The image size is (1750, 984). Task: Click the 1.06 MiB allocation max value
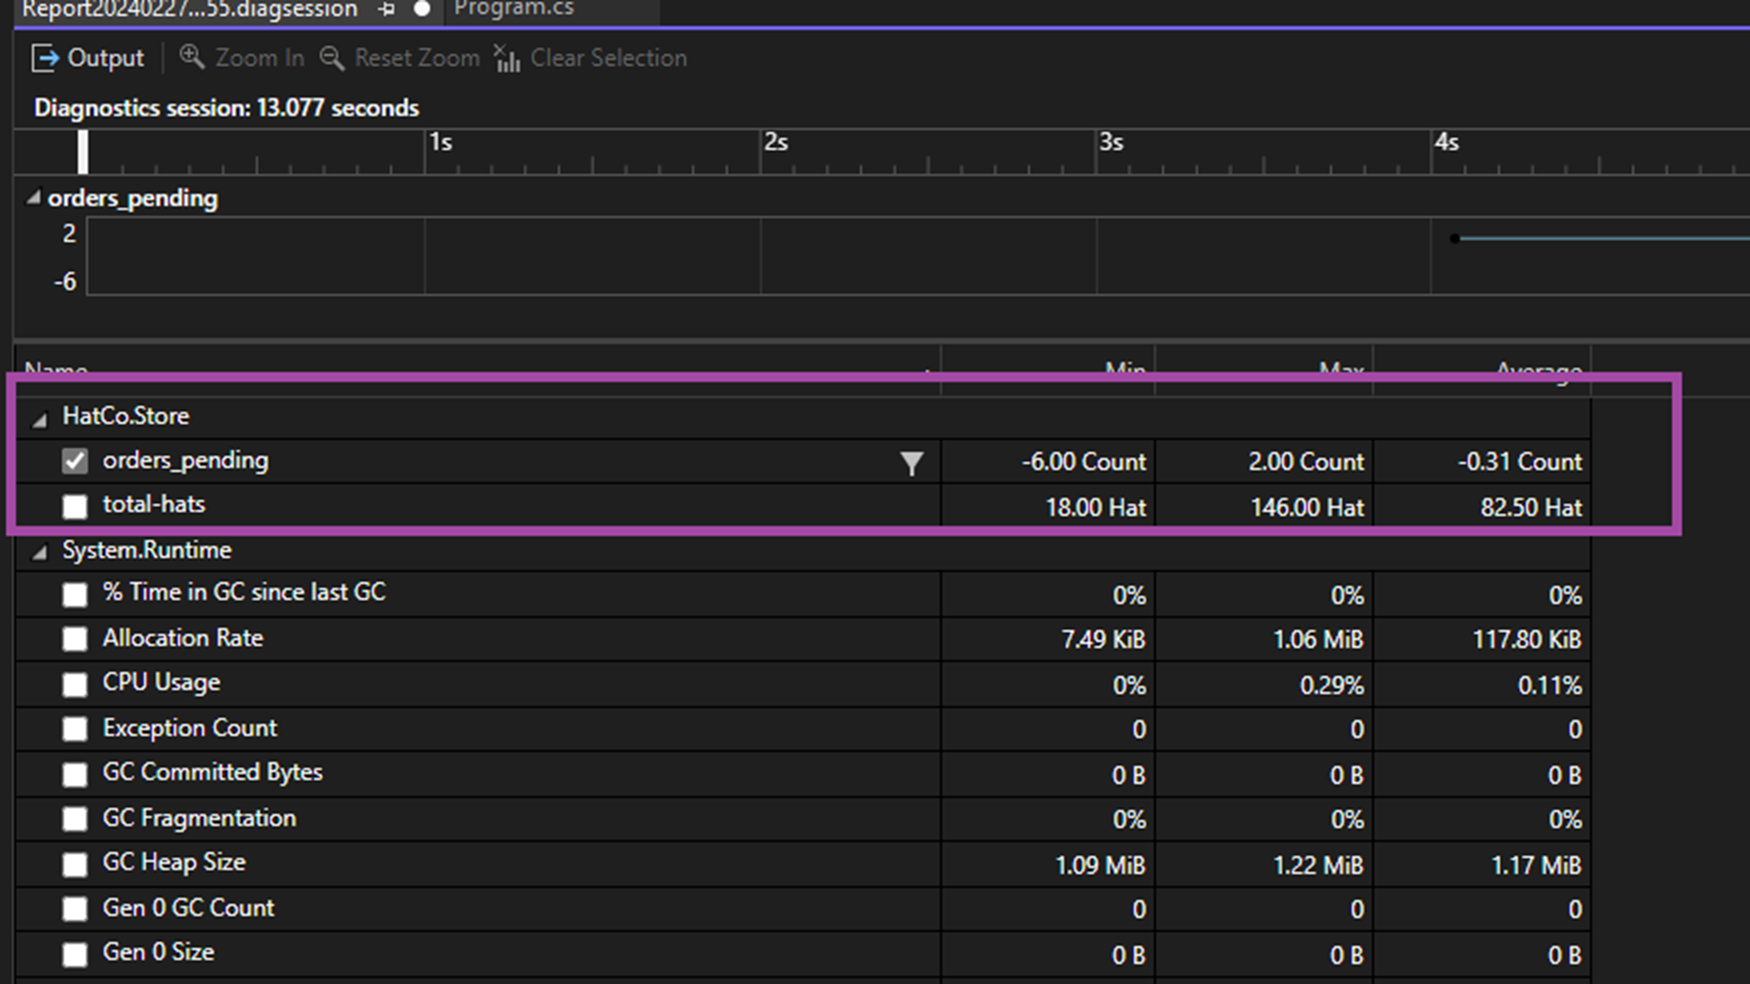click(x=1318, y=640)
